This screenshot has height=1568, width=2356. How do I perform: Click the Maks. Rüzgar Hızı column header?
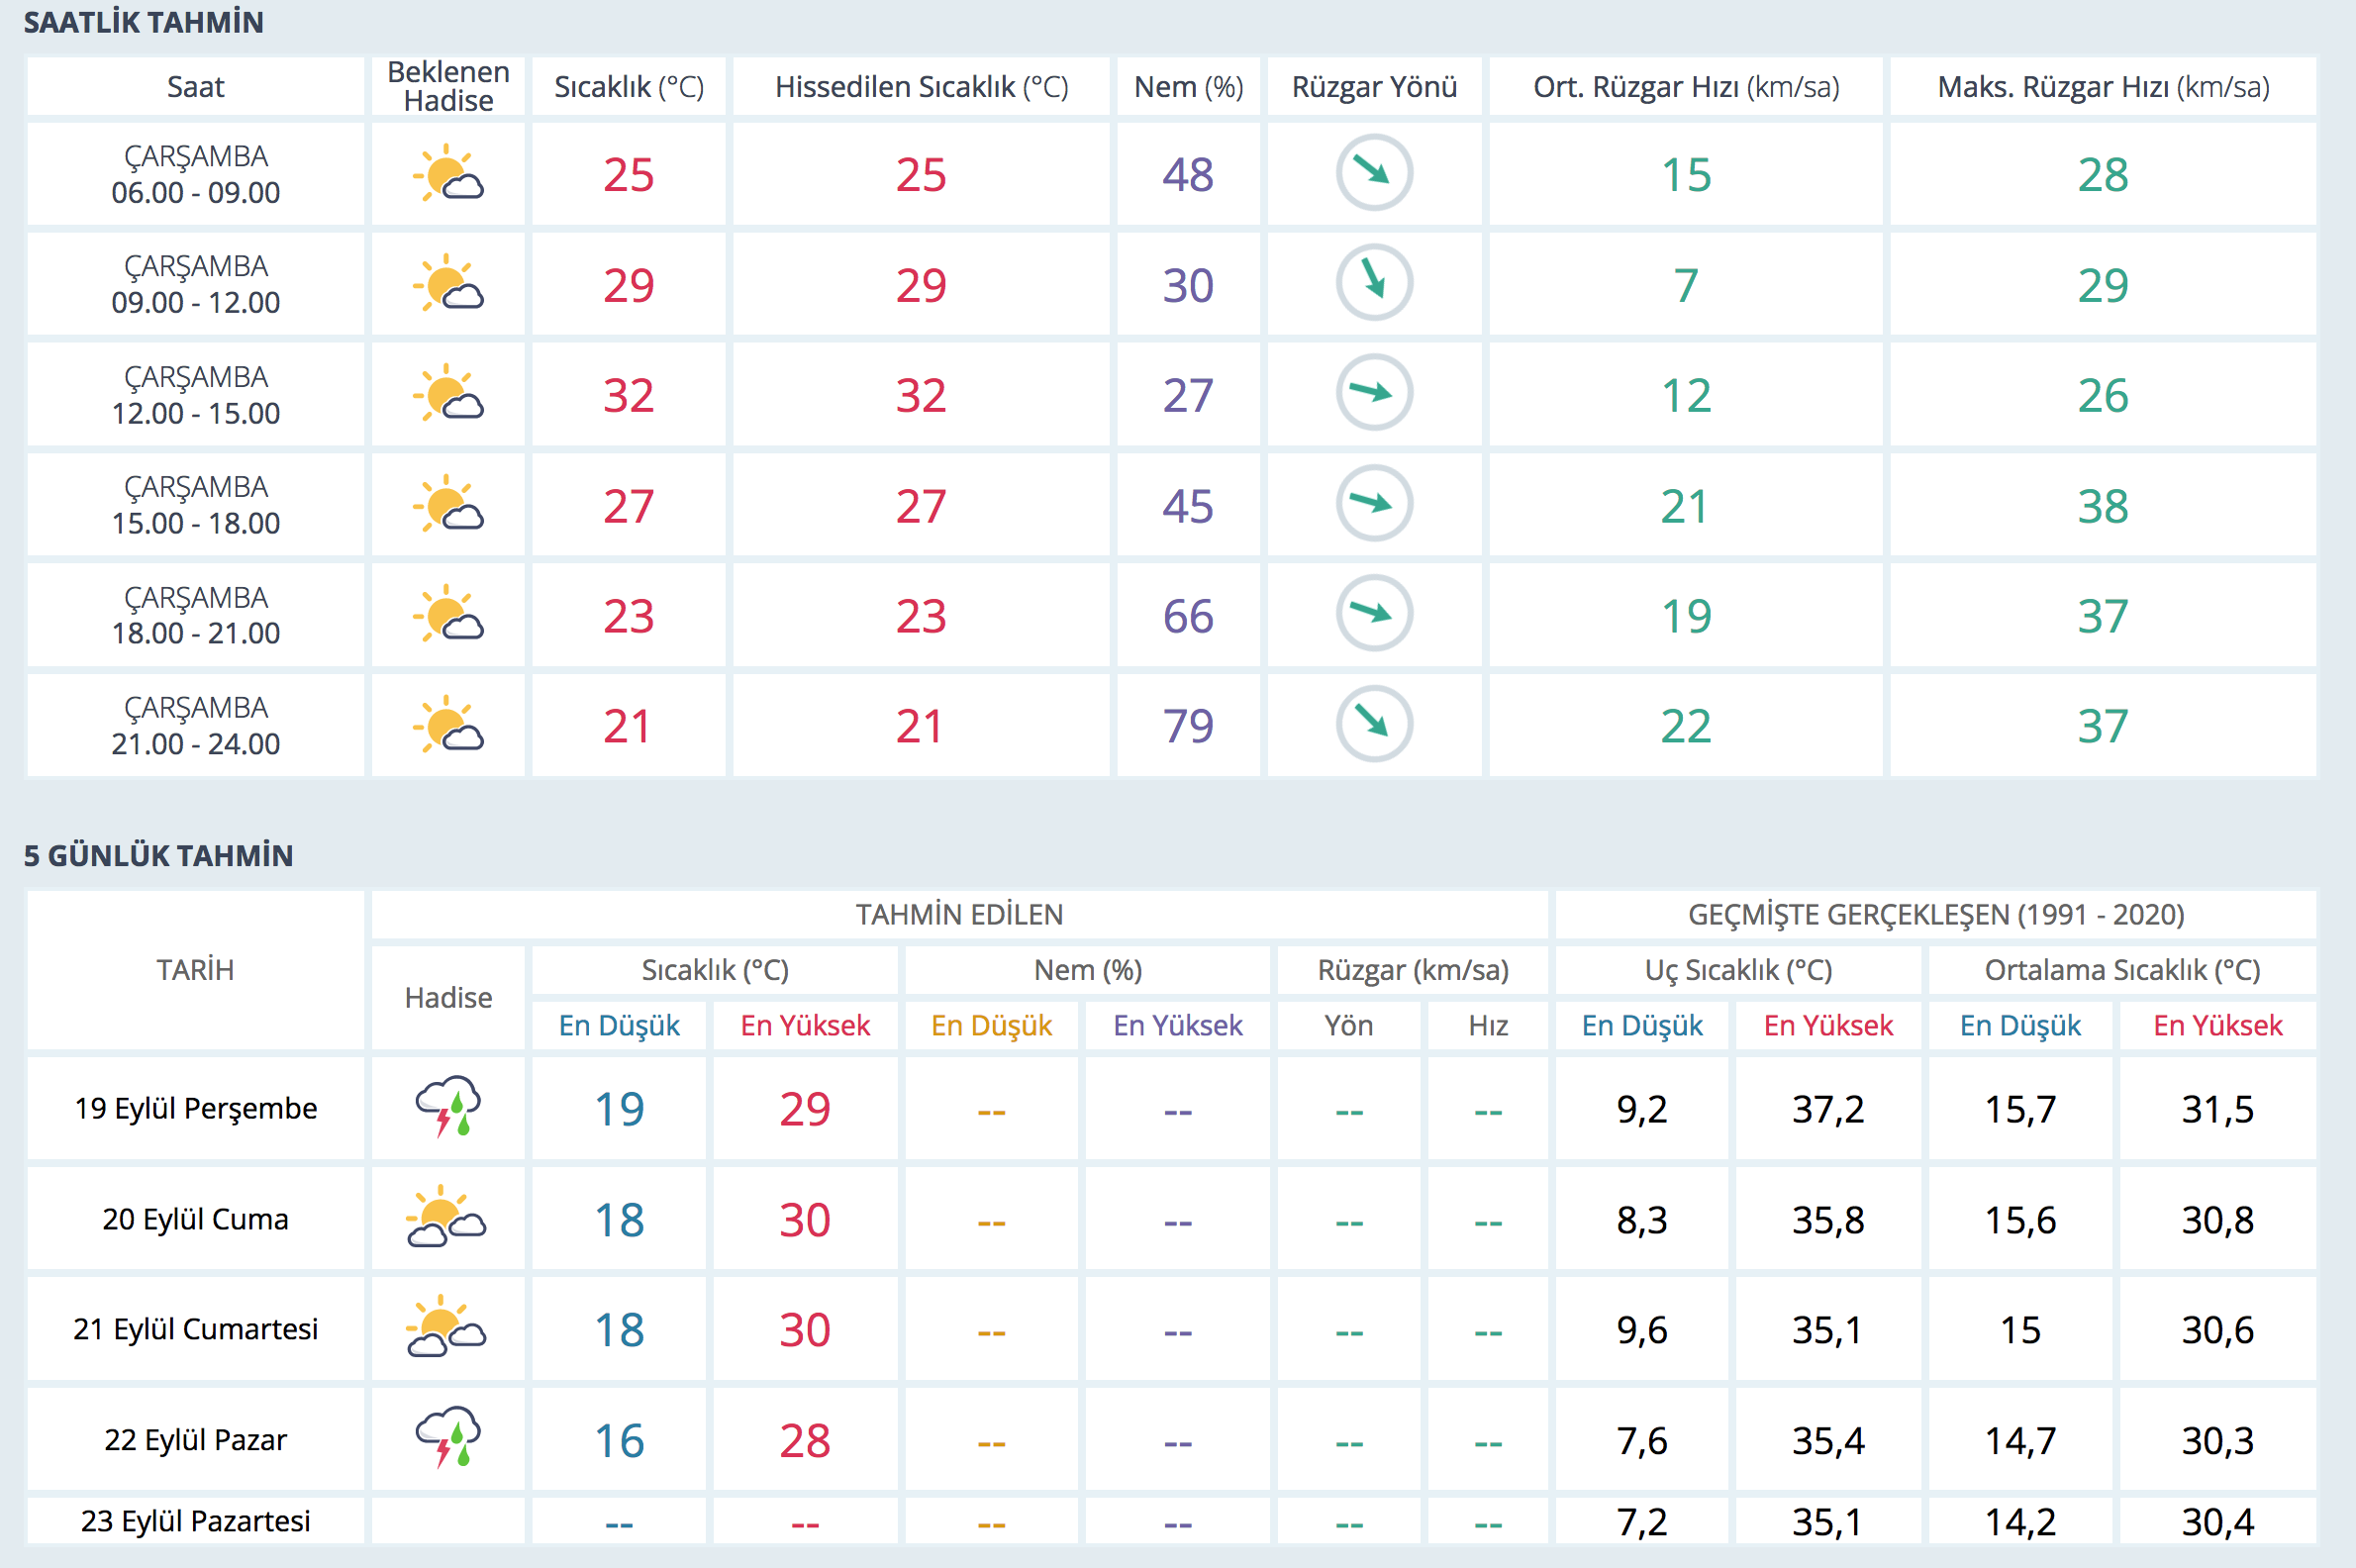point(2103,87)
